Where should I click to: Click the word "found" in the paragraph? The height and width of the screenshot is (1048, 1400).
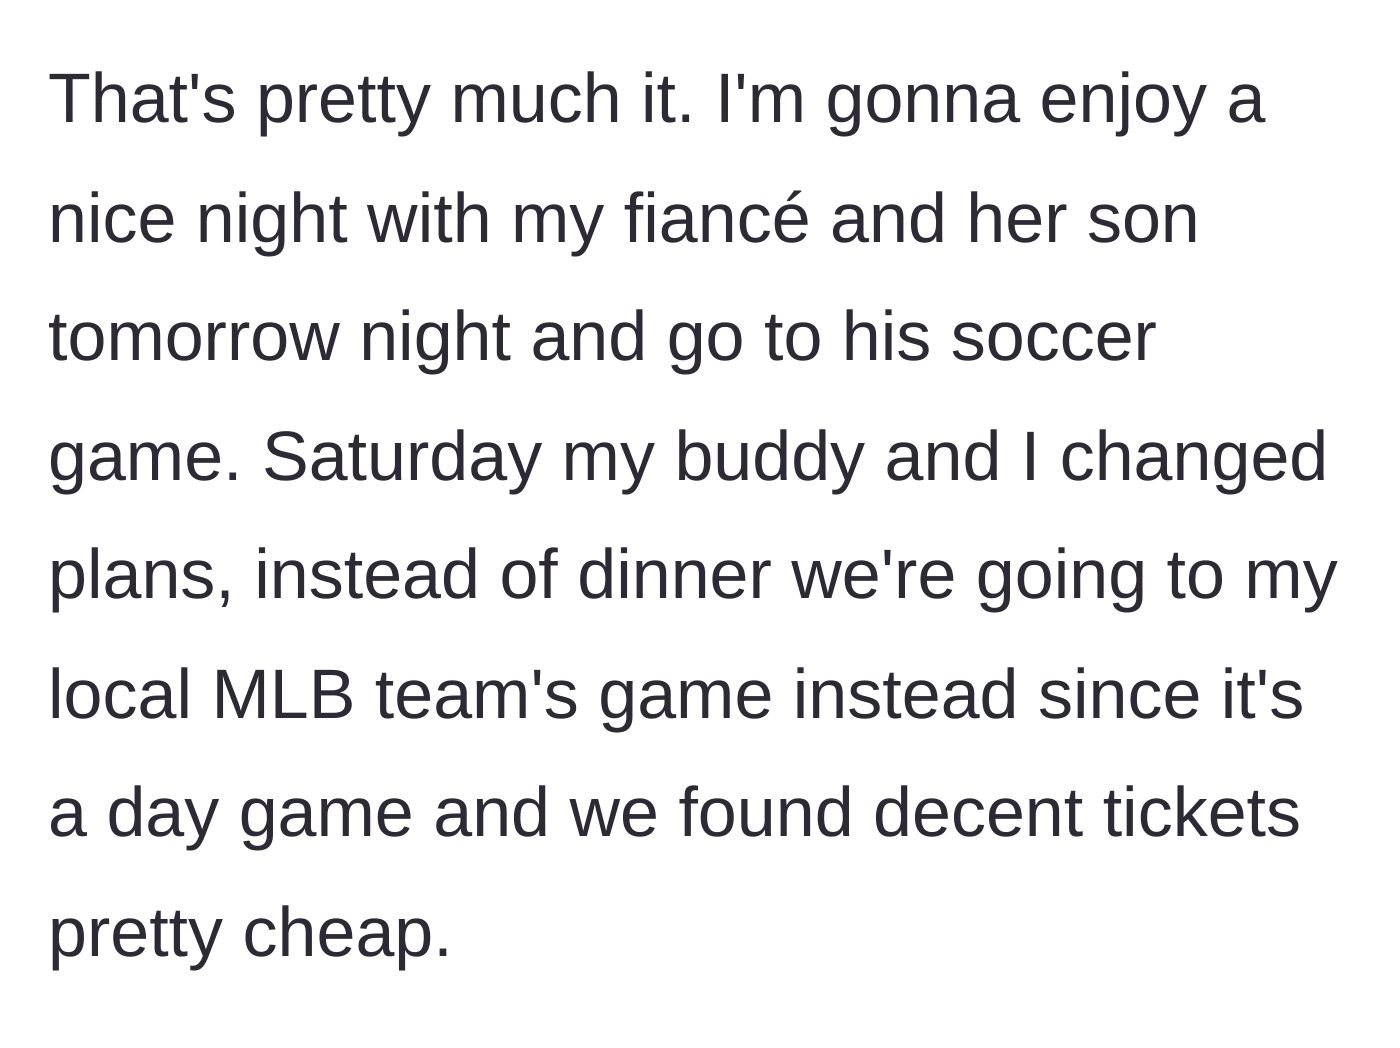(765, 812)
